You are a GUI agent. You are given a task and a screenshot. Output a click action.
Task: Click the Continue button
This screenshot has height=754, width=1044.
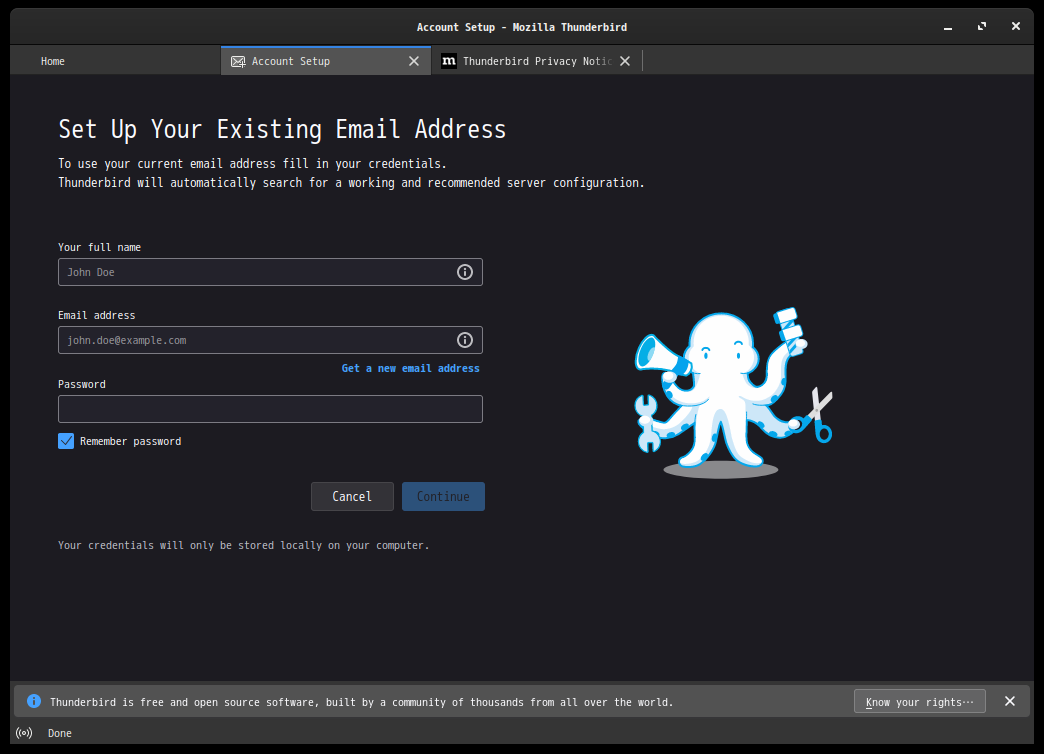pos(443,496)
